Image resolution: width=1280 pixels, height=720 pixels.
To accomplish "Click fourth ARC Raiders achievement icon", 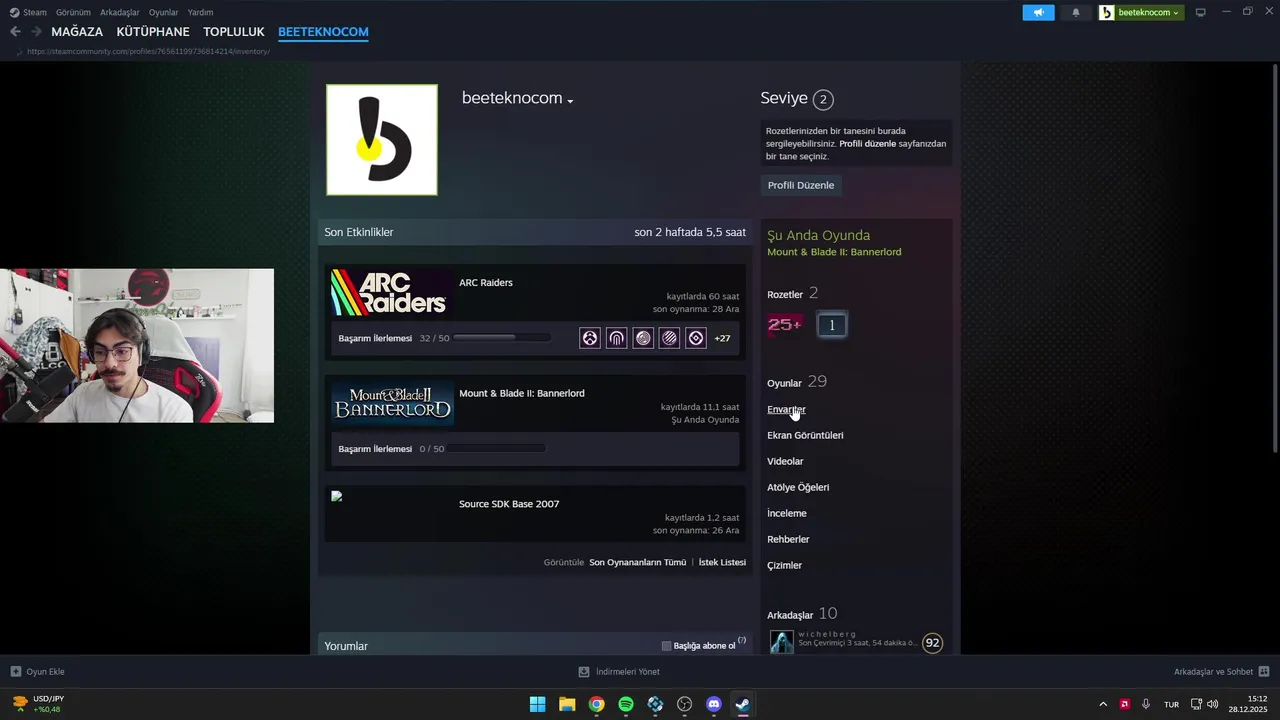I will 670,338.
